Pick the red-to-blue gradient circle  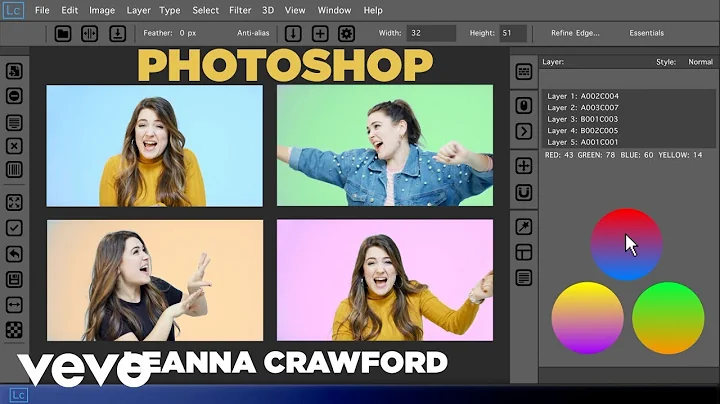pyautogui.click(x=626, y=245)
